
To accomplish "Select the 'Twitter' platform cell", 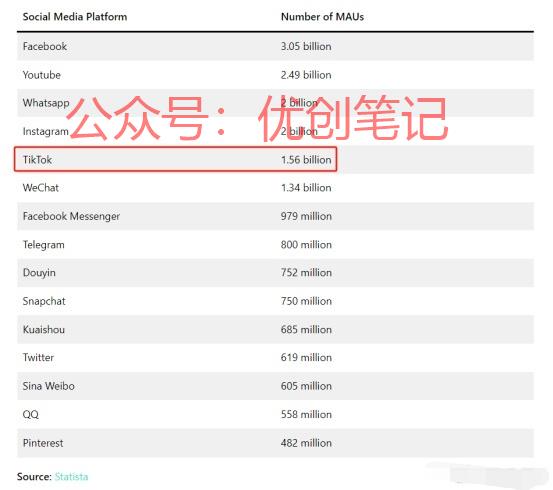I will point(38,358).
